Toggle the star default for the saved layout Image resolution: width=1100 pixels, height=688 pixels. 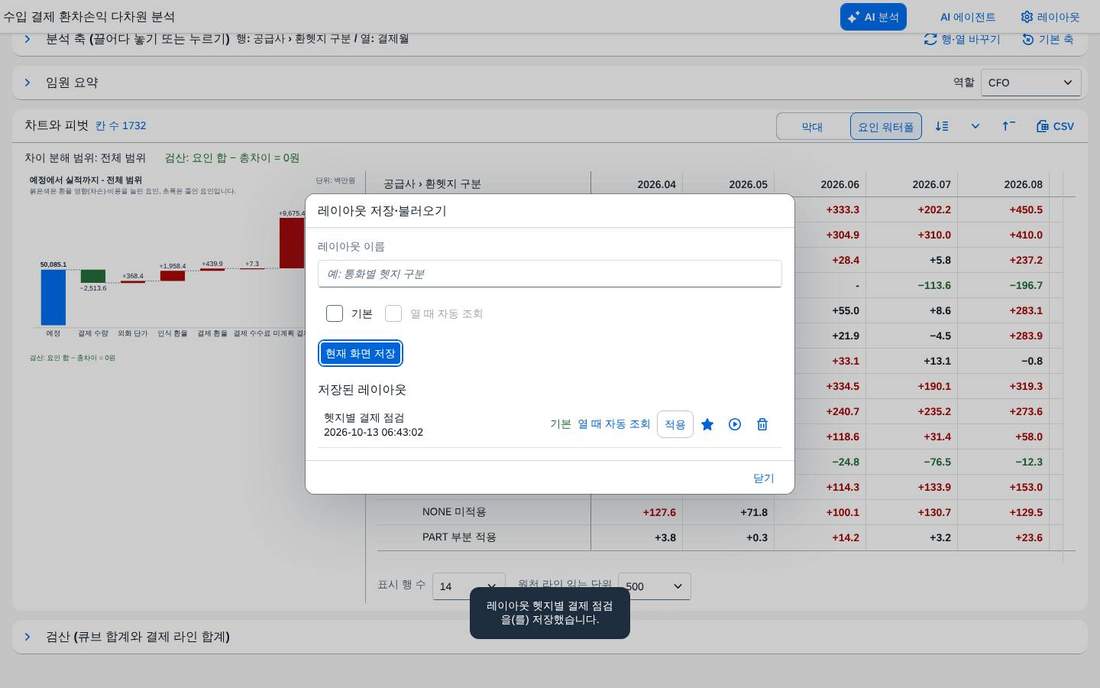click(x=707, y=424)
